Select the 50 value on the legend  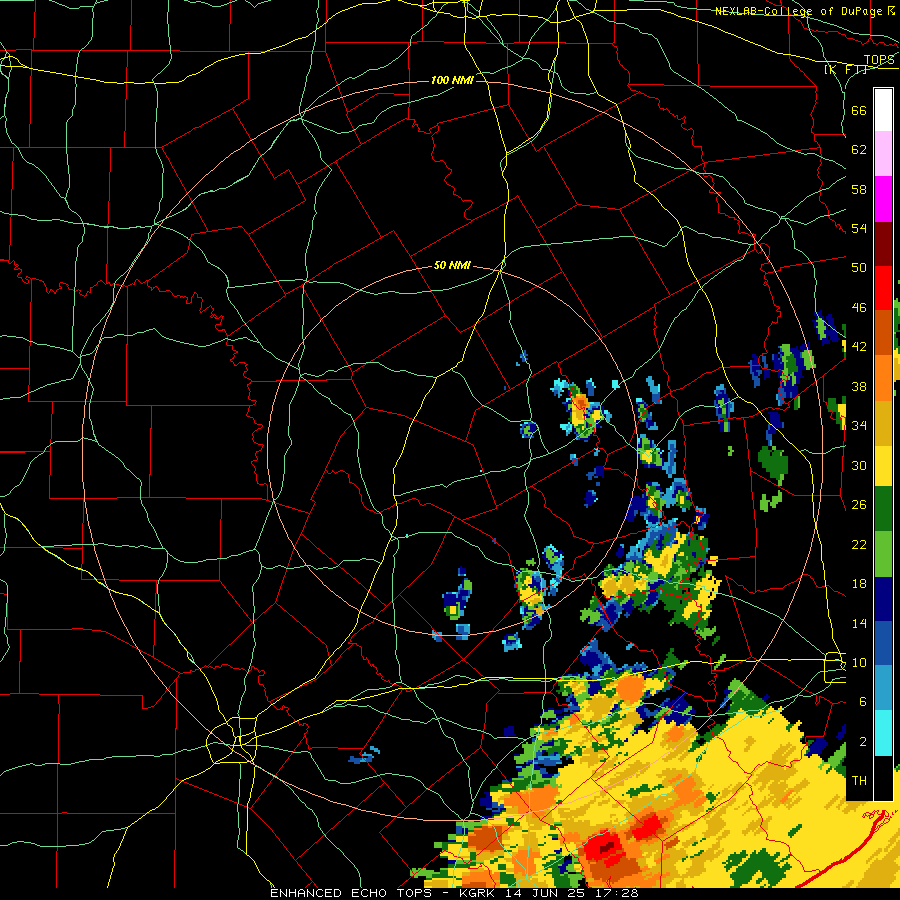tap(859, 267)
